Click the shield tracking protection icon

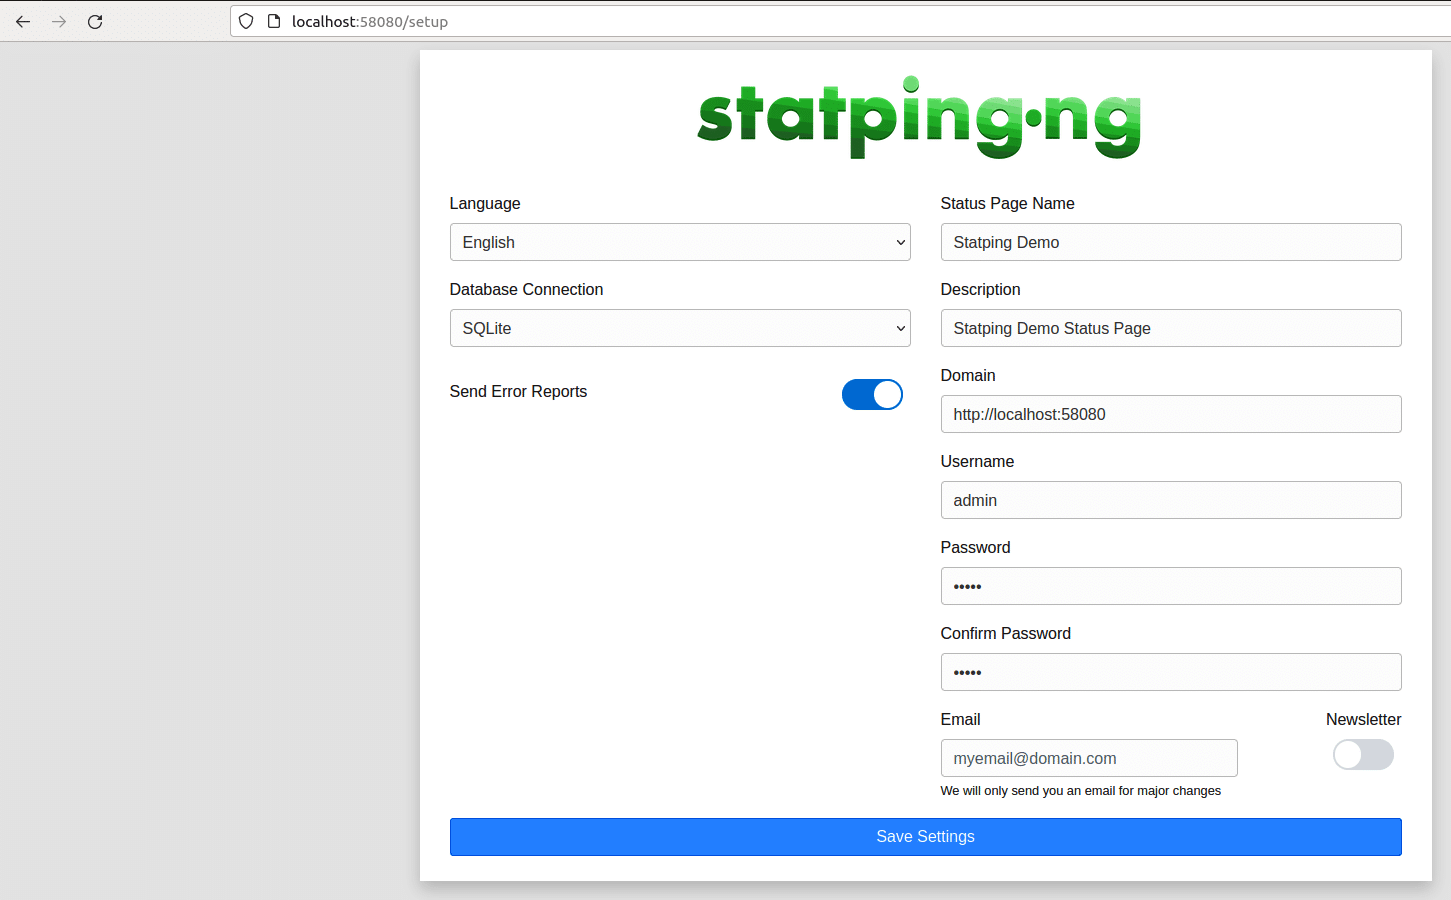246,21
